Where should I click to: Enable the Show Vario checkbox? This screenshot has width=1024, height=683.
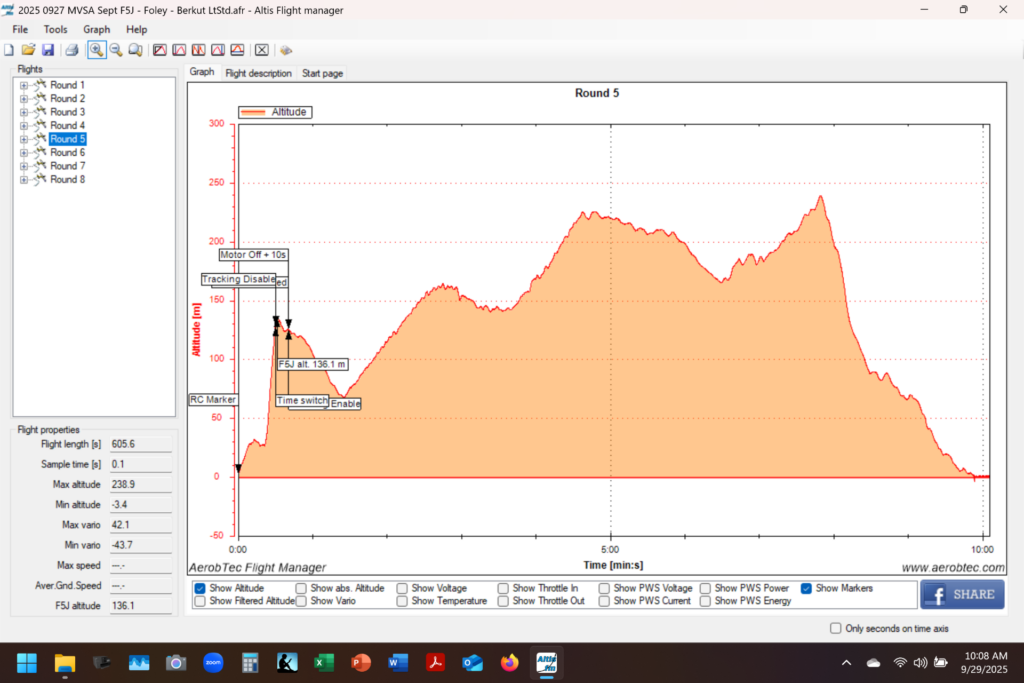coord(301,601)
